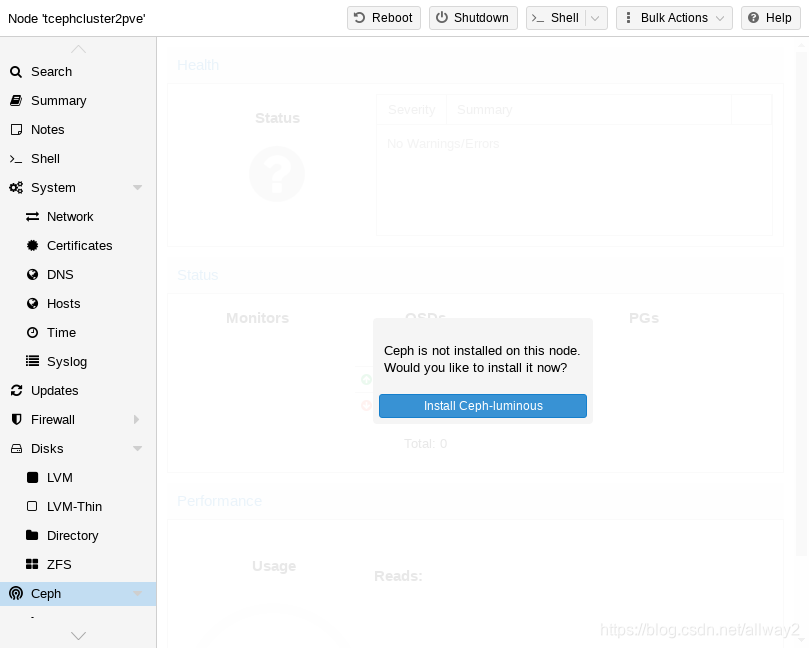
Task: Click the Firewall shield icon
Action: point(16,419)
